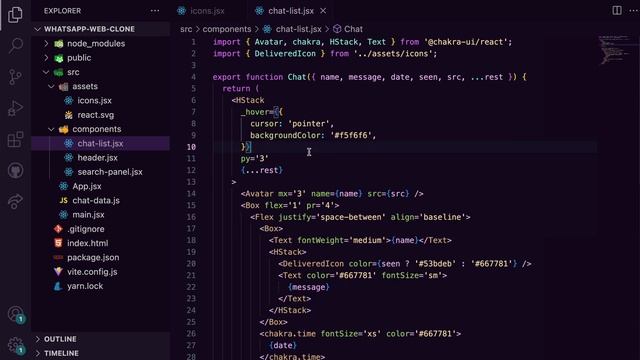Click the Chat function name on line 4
Screen dimensions: 640x360
point(297,77)
